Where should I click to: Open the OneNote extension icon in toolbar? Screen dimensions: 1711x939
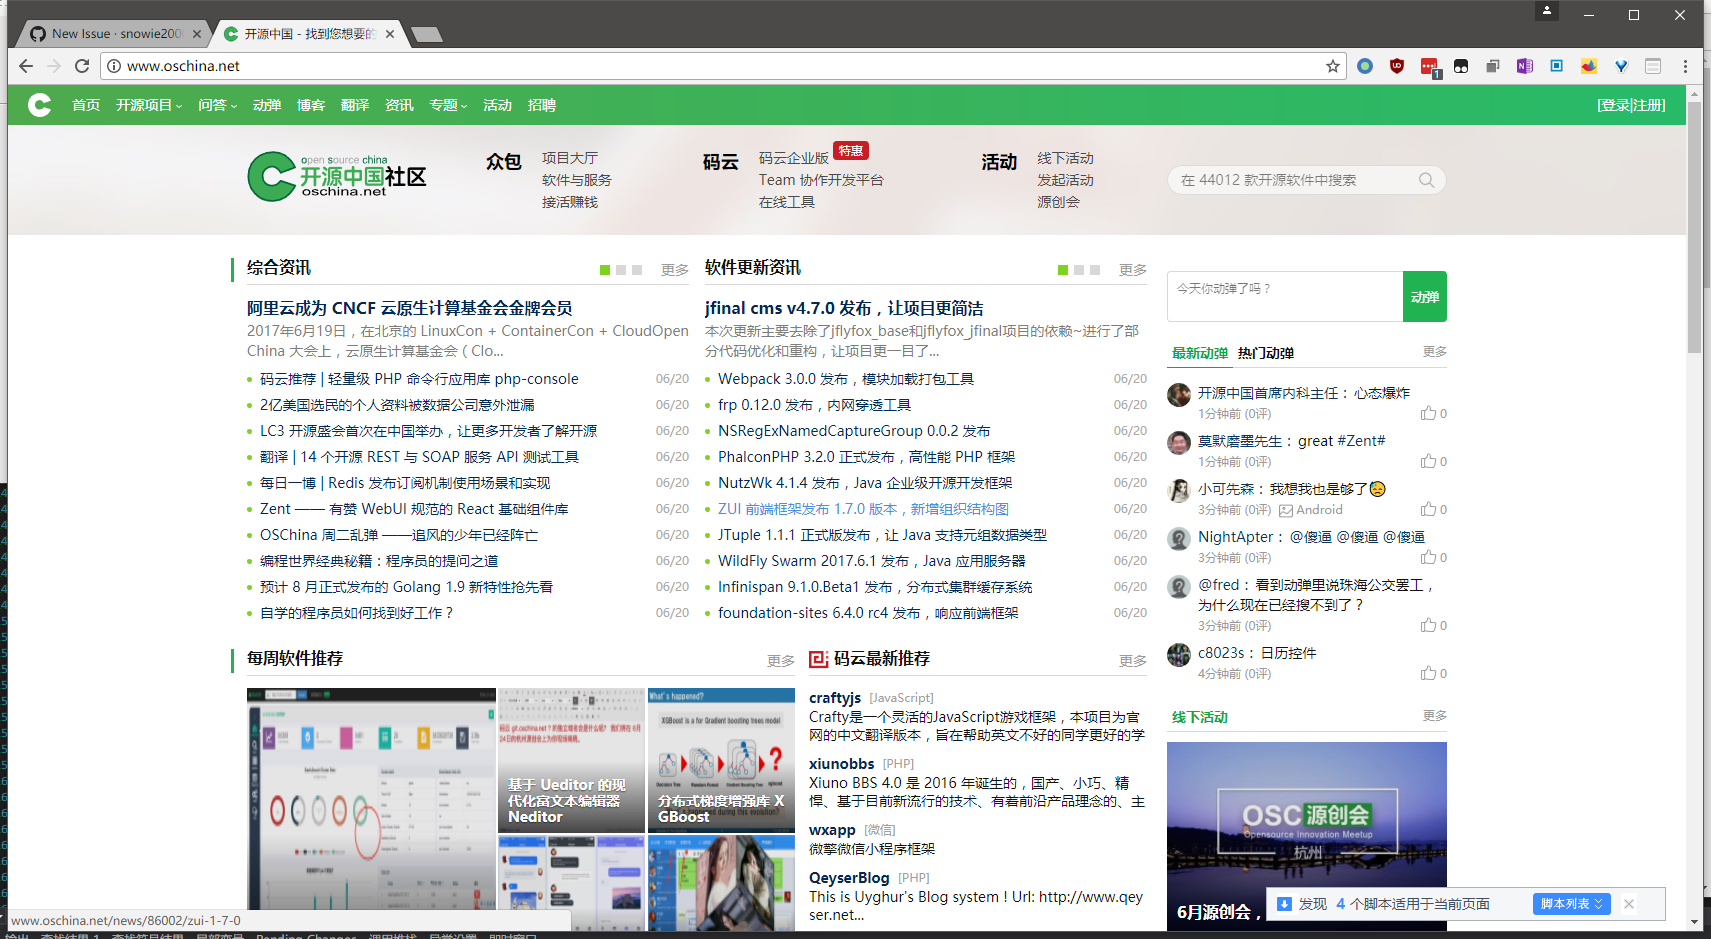coord(1524,66)
